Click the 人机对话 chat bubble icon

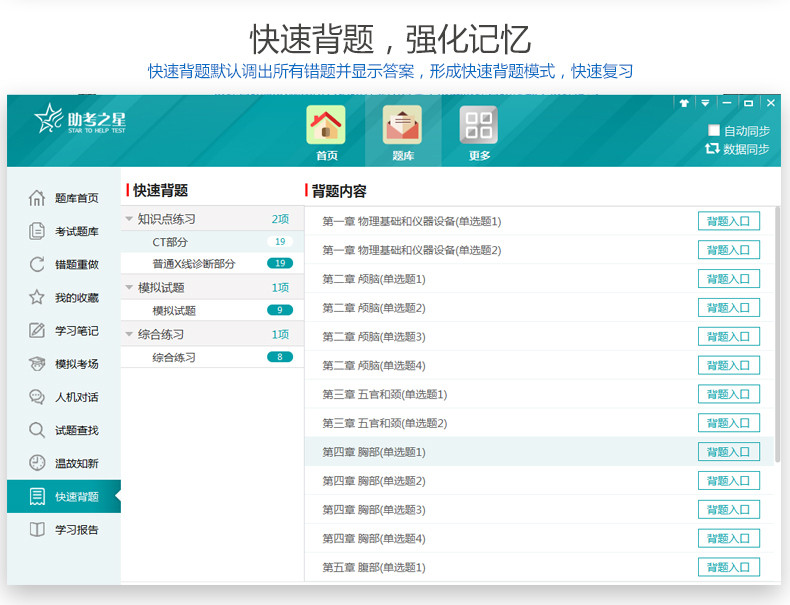click(37, 397)
